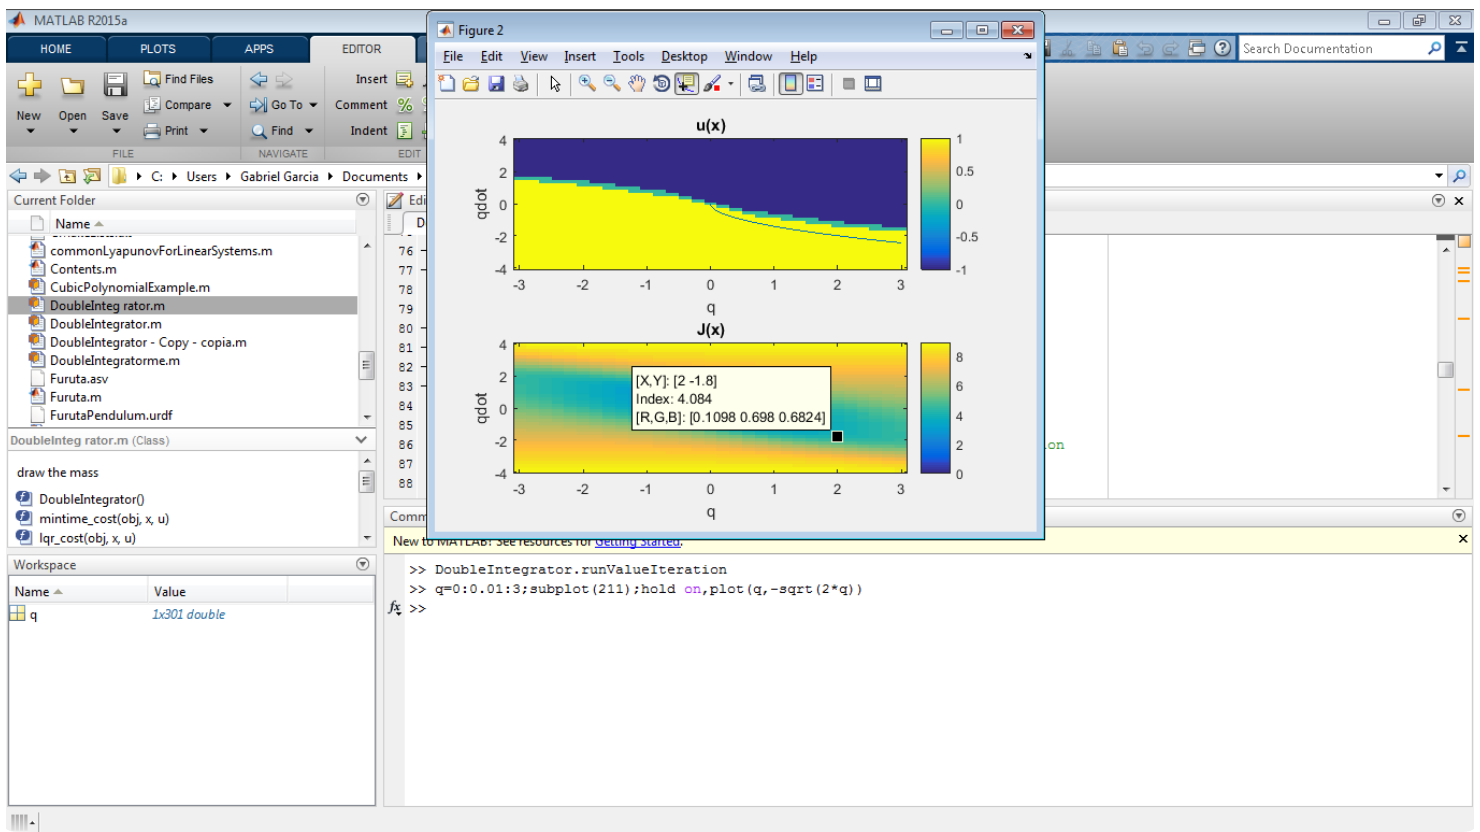The height and width of the screenshot is (832, 1480).
Task: Click Open File icon in Figure 2 toolbar
Action: point(471,84)
